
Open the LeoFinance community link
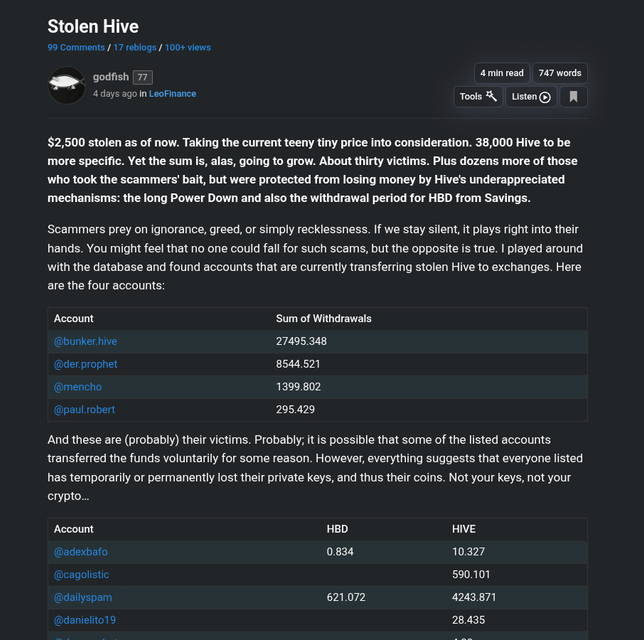point(172,94)
